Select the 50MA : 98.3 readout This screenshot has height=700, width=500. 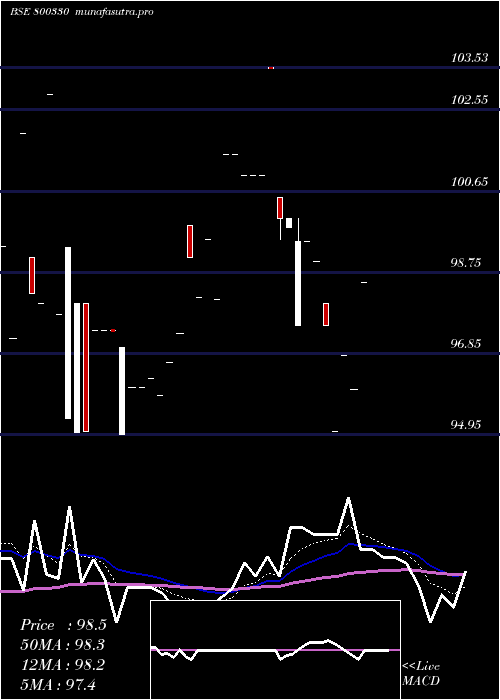coord(63,645)
